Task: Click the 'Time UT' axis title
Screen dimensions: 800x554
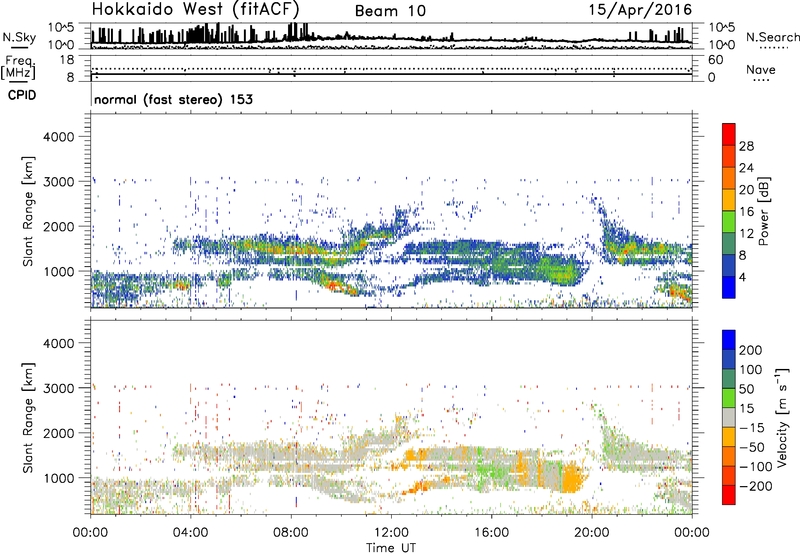Action: point(391,548)
